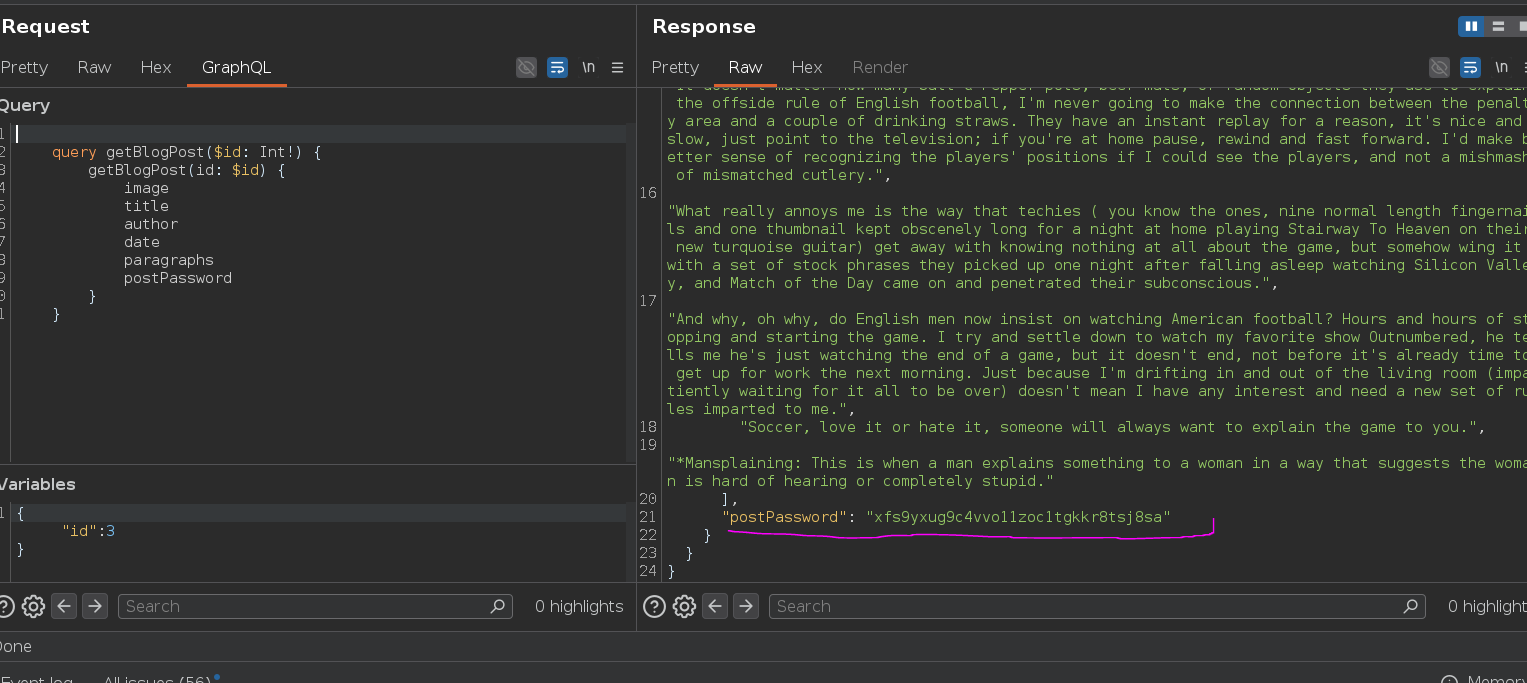The width and height of the screenshot is (1527, 683).
Task: Select side-by-side request/response layout
Action: tap(1470, 27)
